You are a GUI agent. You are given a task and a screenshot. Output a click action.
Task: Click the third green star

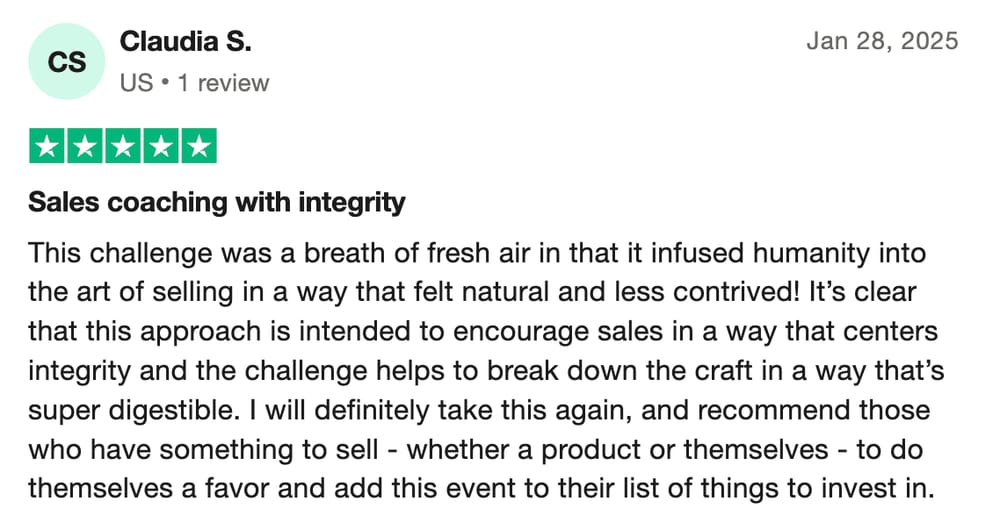tap(122, 146)
